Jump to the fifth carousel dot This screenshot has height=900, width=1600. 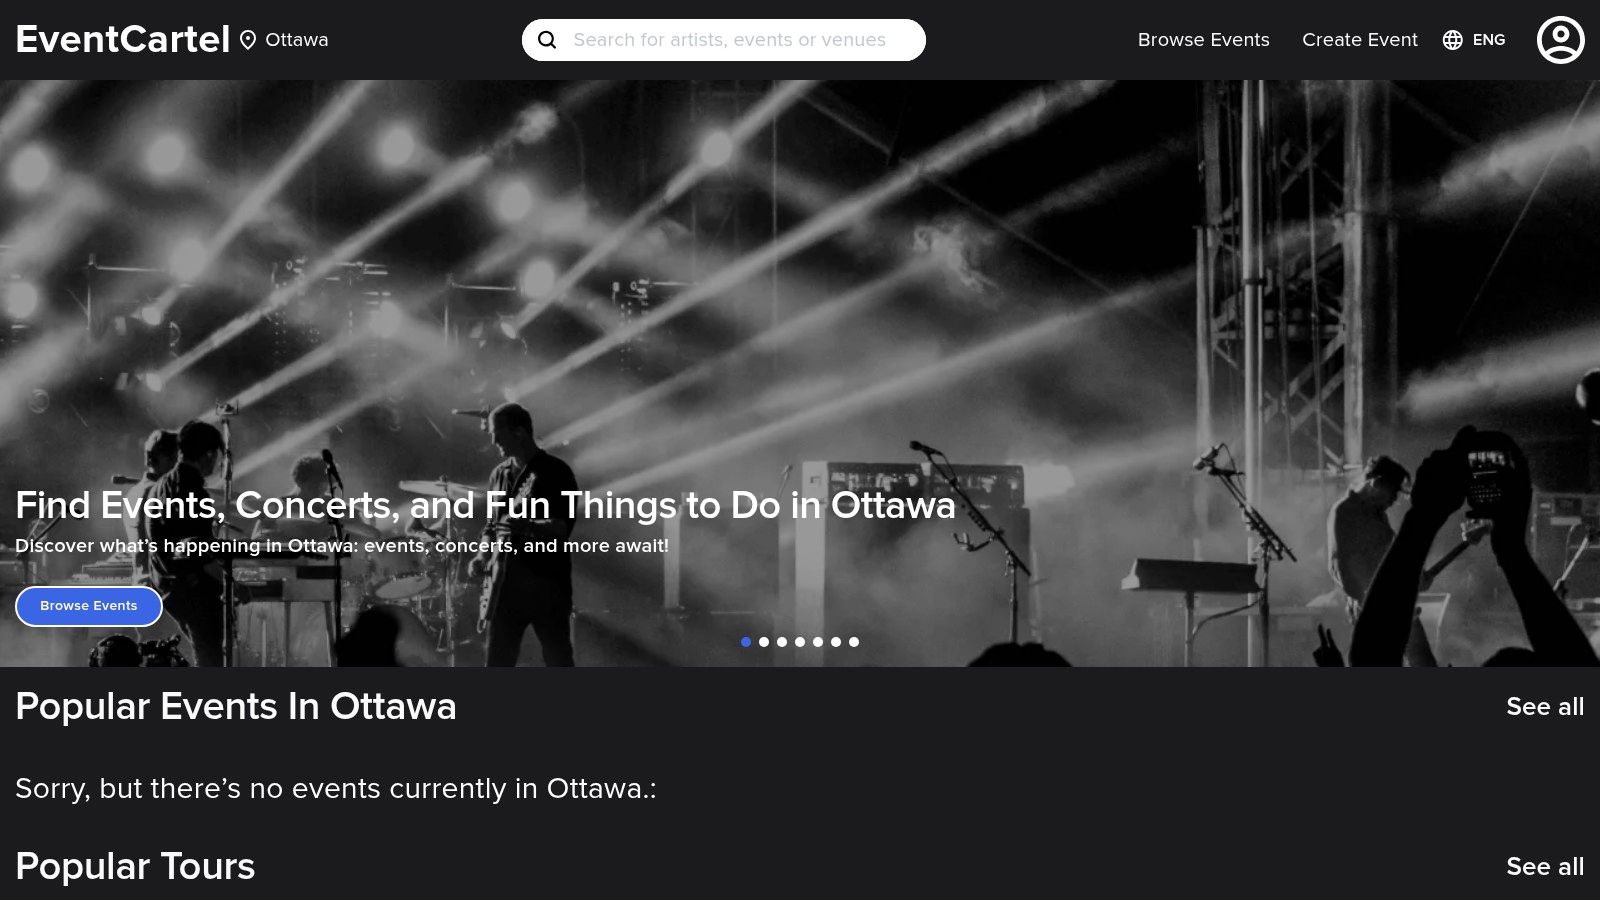818,642
